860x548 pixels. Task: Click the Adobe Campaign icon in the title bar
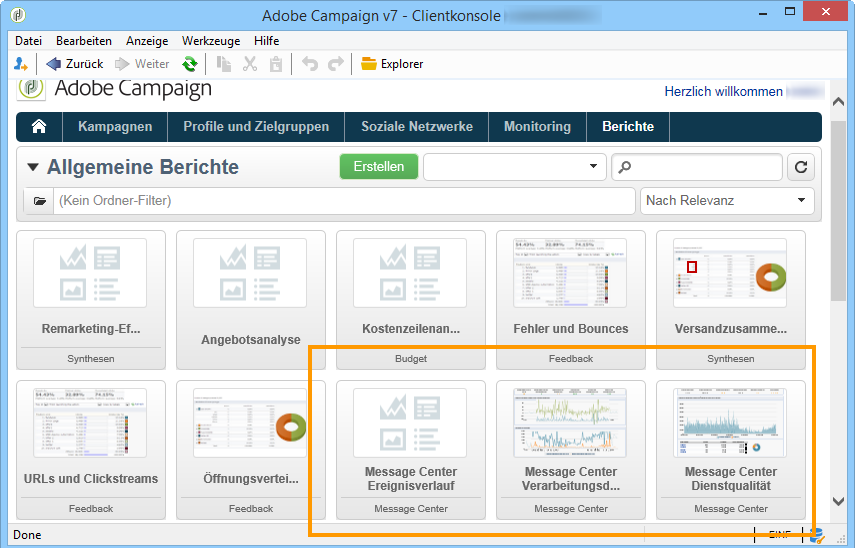click(x=18, y=15)
